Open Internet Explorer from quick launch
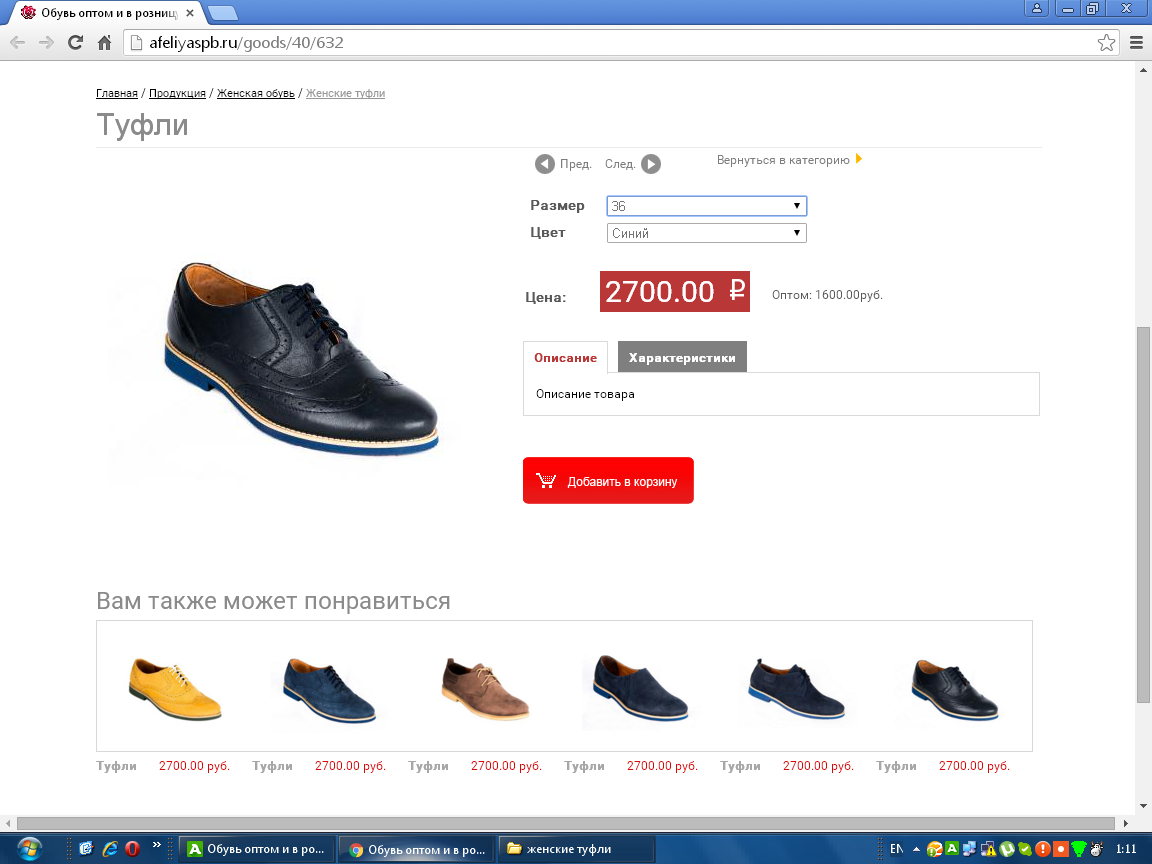 (109, 848)
